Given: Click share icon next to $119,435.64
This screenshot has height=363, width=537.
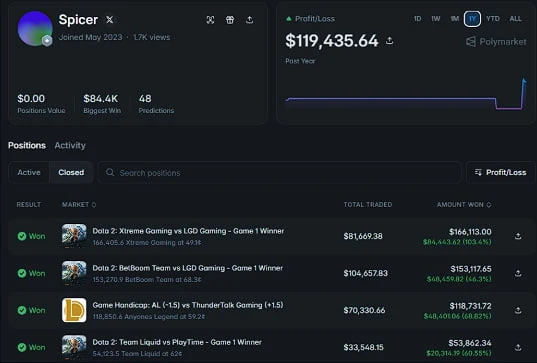Looking at the screenshot, I should coord(389,41).
